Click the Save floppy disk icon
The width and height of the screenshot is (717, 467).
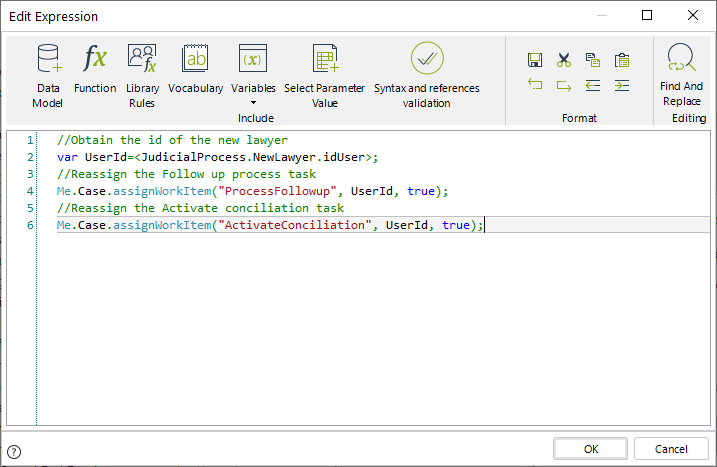535,60
